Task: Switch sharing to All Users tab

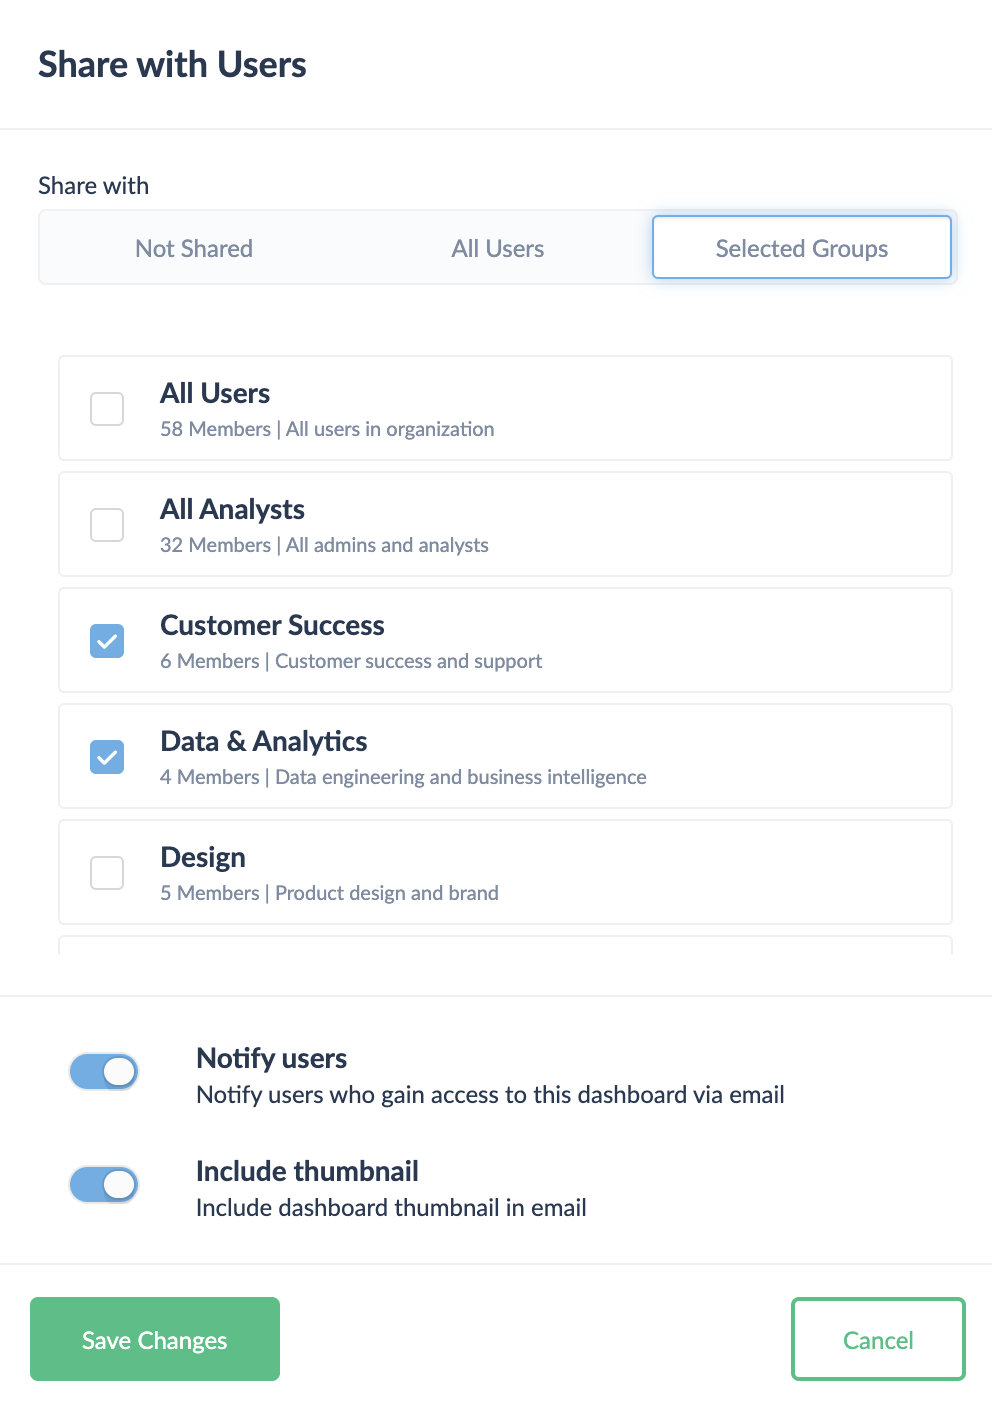Action: point(498,248)
